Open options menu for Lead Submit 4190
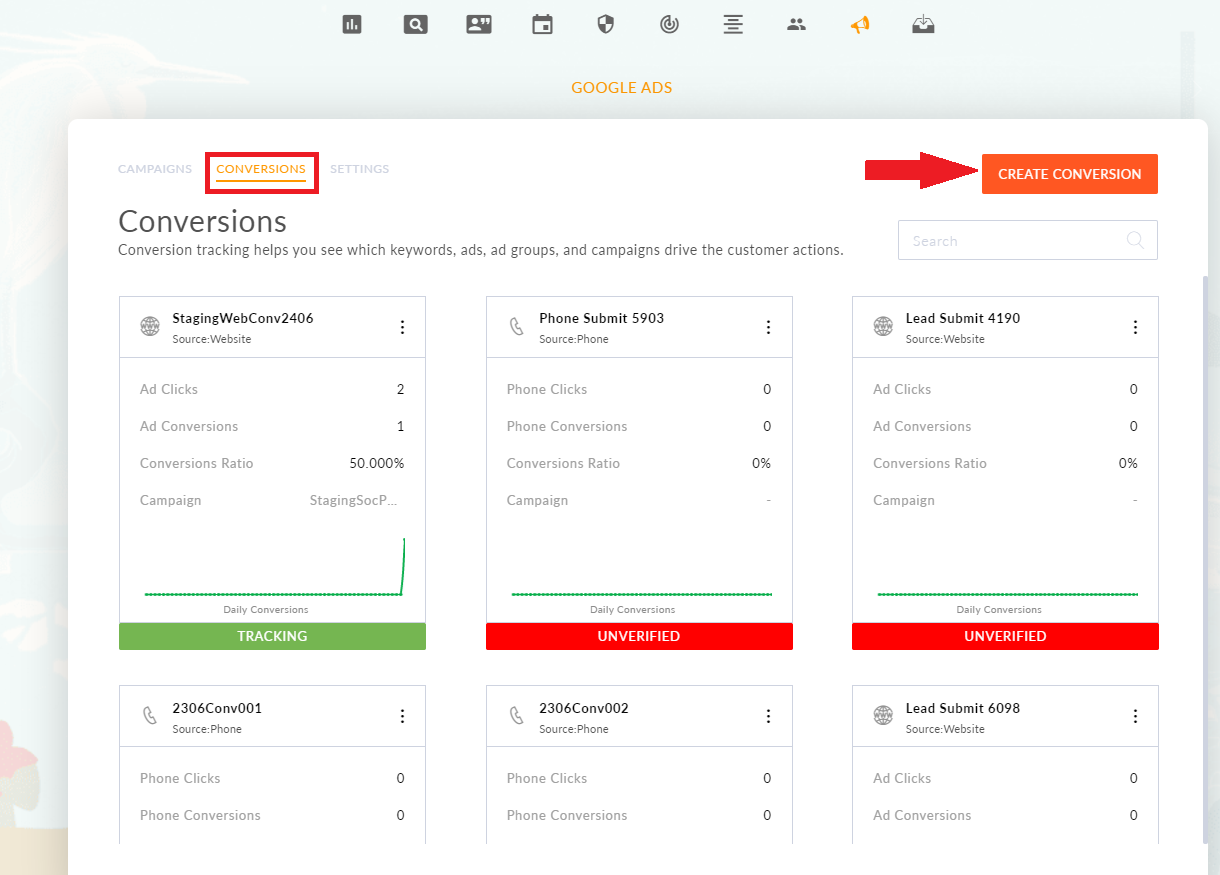 coord(1135,327)
